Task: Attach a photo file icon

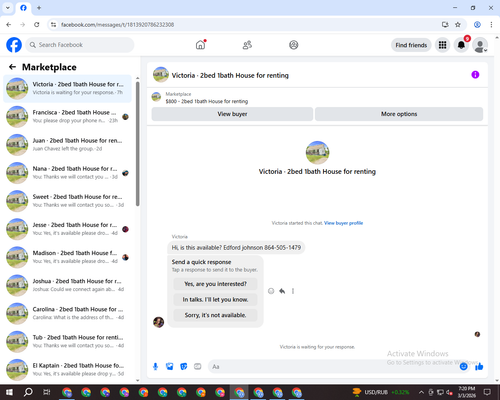Action: point(170,367)
